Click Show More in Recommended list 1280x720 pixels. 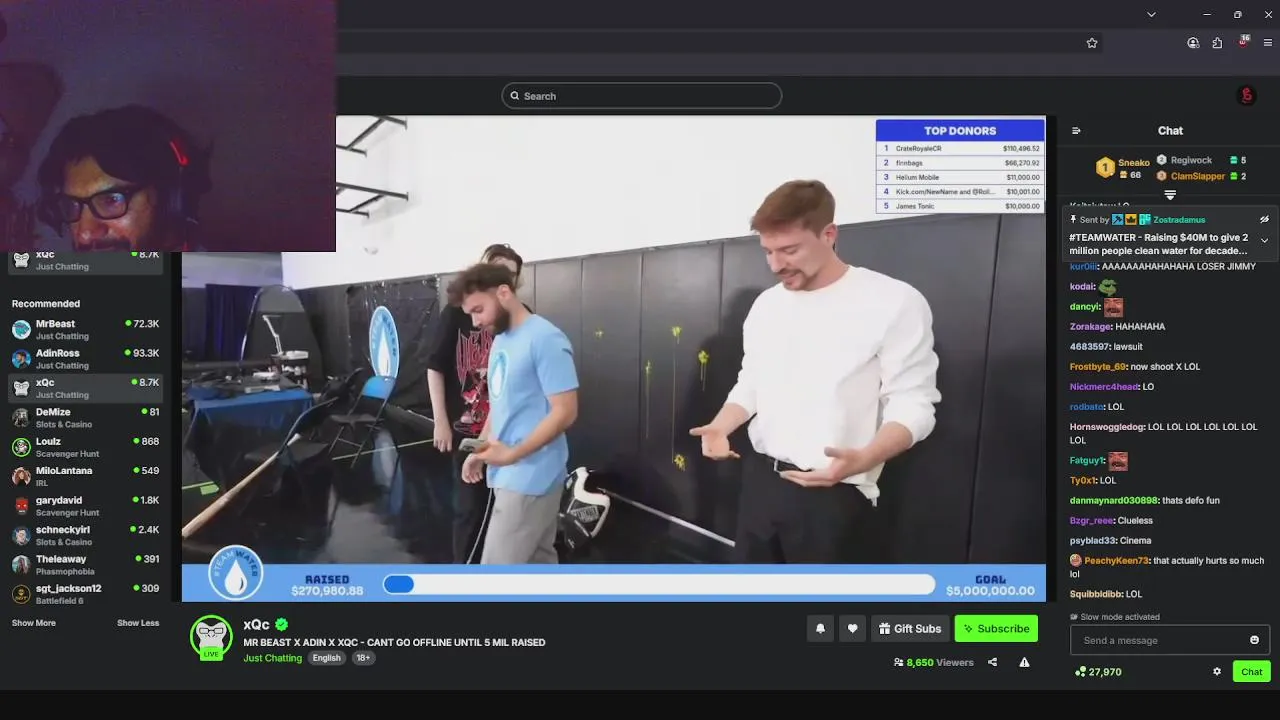pos(34,623)
